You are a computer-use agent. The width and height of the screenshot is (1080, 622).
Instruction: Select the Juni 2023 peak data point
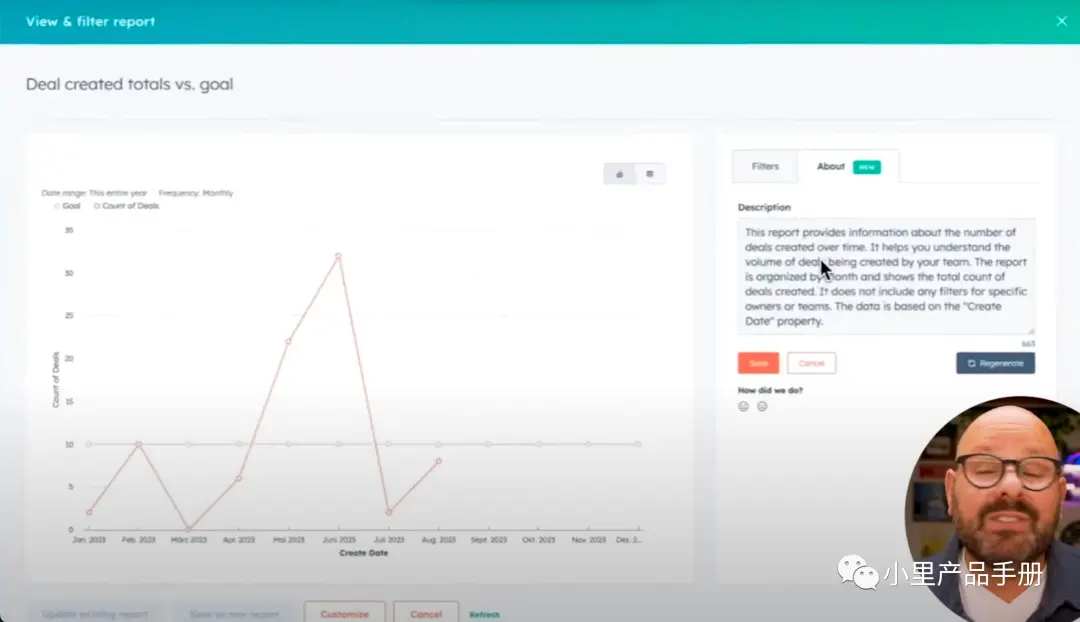[x=338, y=256]
